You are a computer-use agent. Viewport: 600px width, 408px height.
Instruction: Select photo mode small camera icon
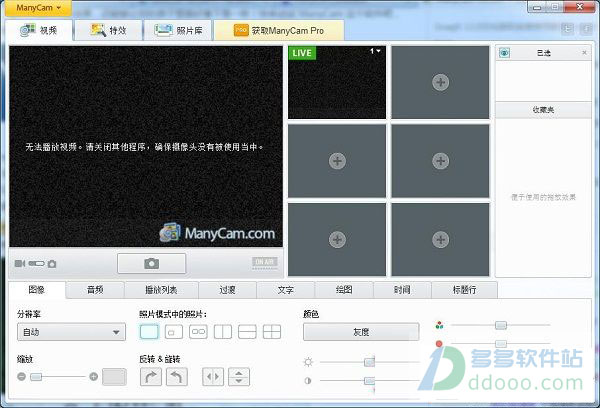tap(52, 264)
